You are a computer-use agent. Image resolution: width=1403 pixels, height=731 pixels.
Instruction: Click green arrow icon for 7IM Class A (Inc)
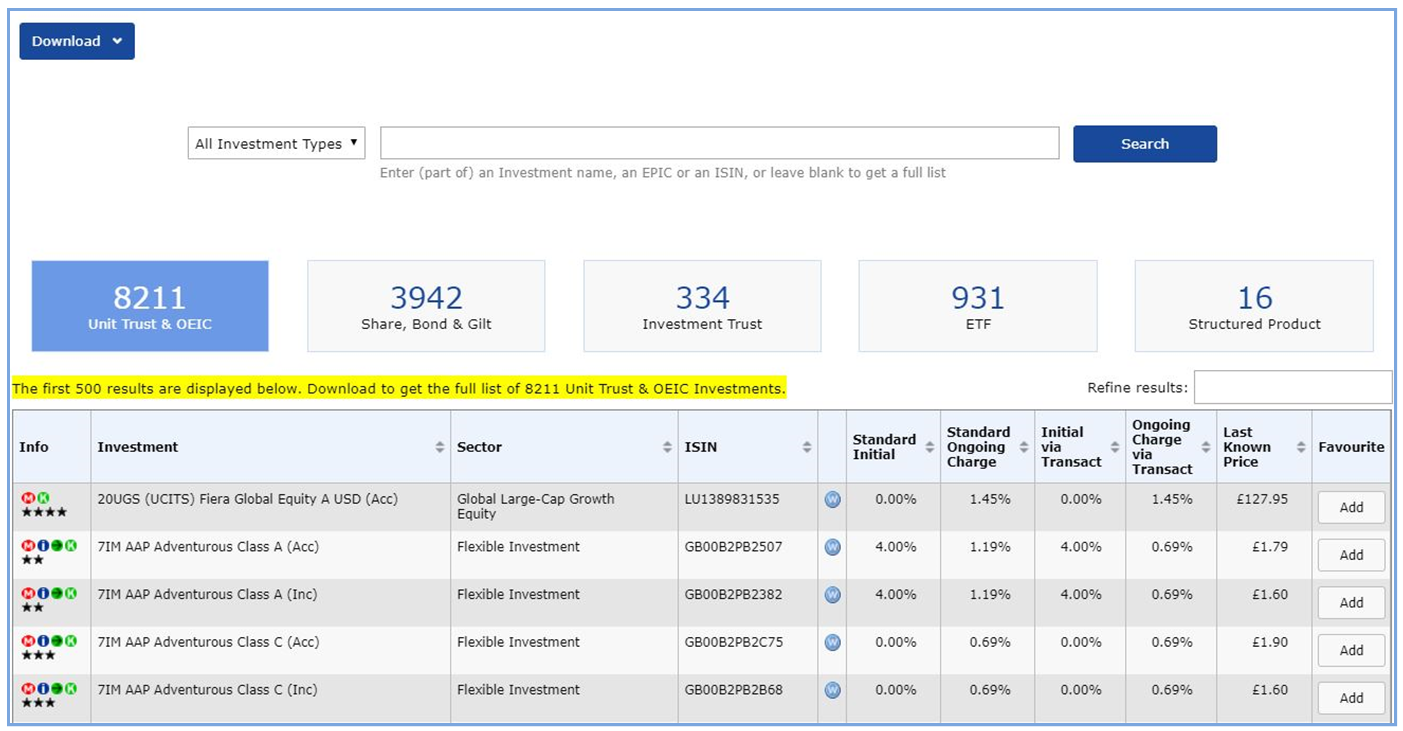pyautogui.click(x=57, y=594)
